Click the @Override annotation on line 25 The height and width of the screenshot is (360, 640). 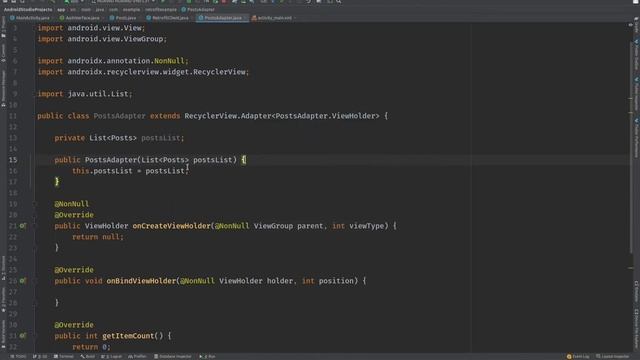pos(74,270)
